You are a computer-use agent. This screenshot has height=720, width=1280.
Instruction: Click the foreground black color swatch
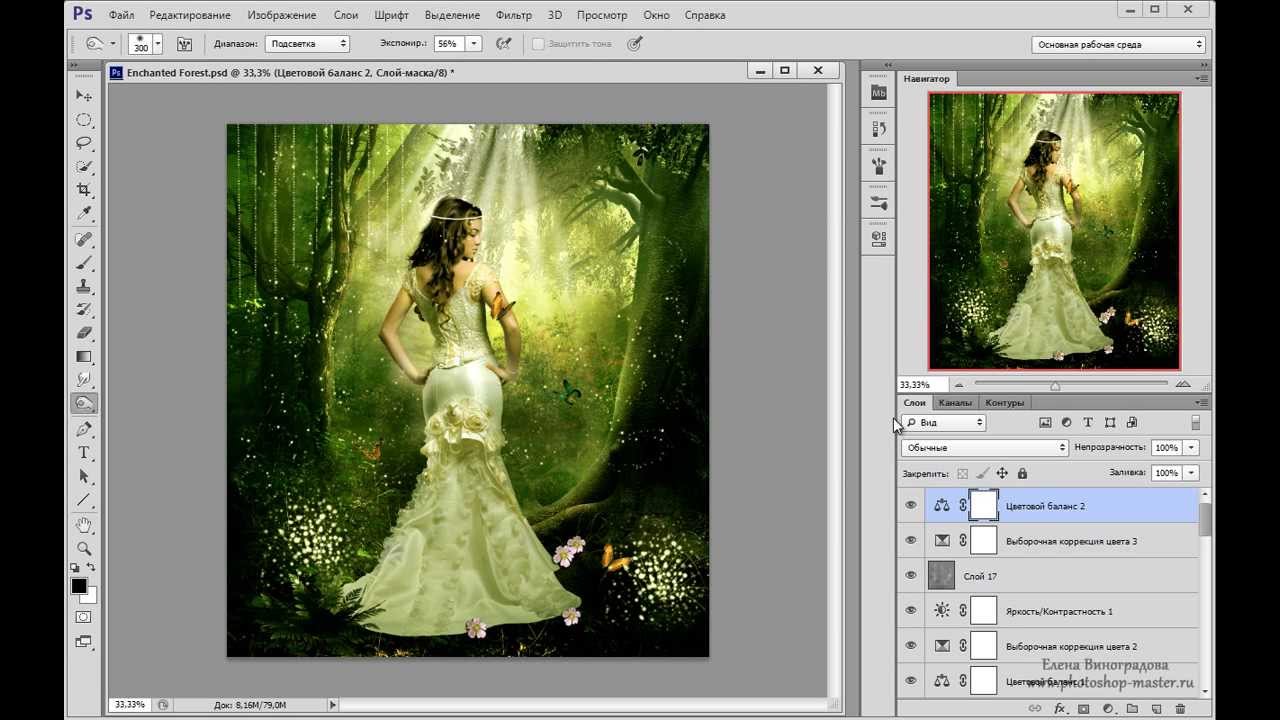point(79,586)
